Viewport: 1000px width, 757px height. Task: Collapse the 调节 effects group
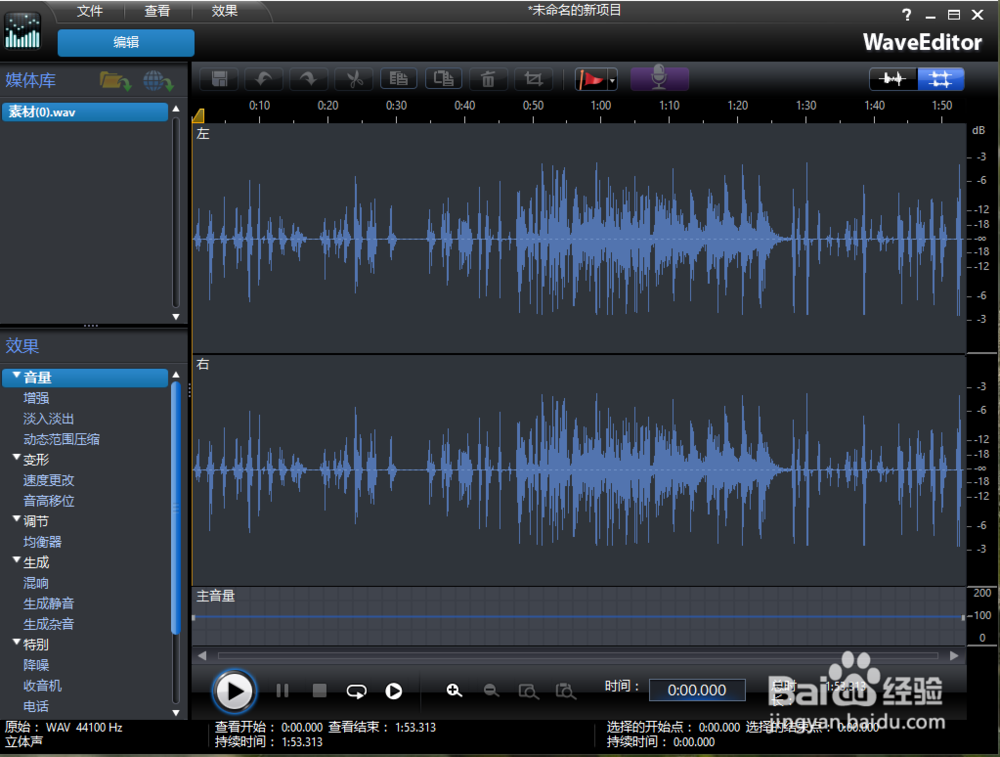17,520
